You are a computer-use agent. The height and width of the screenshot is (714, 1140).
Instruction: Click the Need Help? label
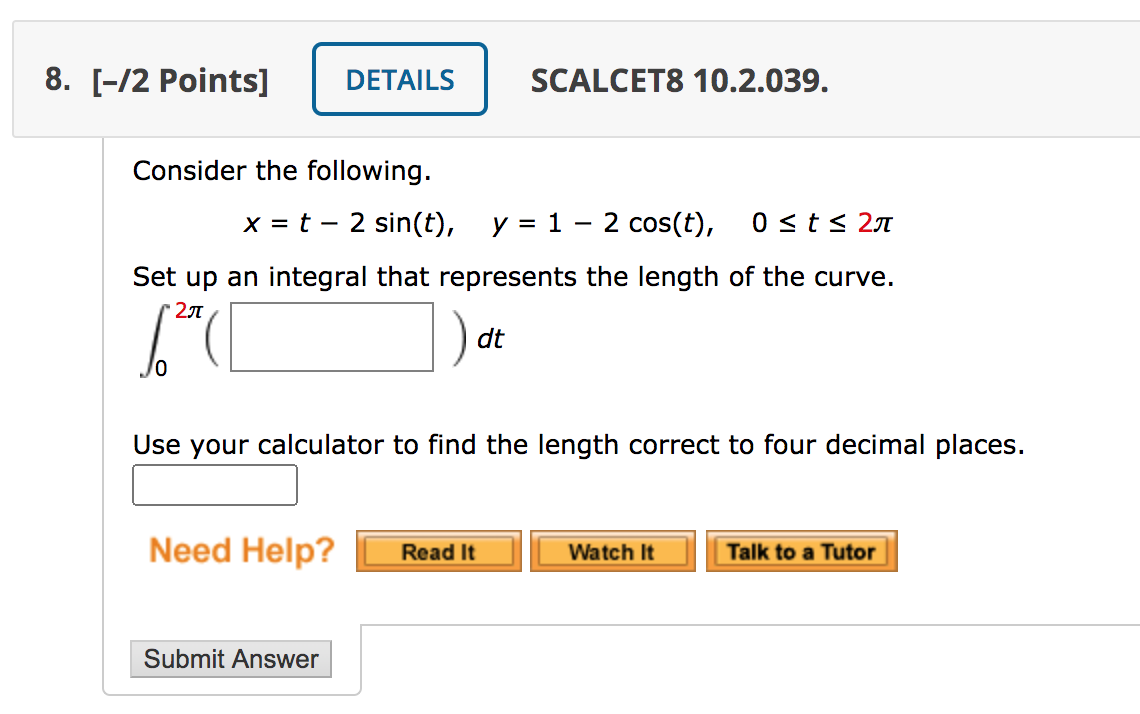[x=241, y=550]
